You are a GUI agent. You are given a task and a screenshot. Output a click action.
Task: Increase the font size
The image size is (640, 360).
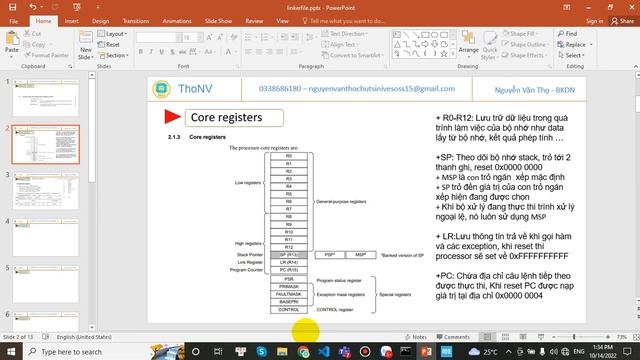click(209, 38)
